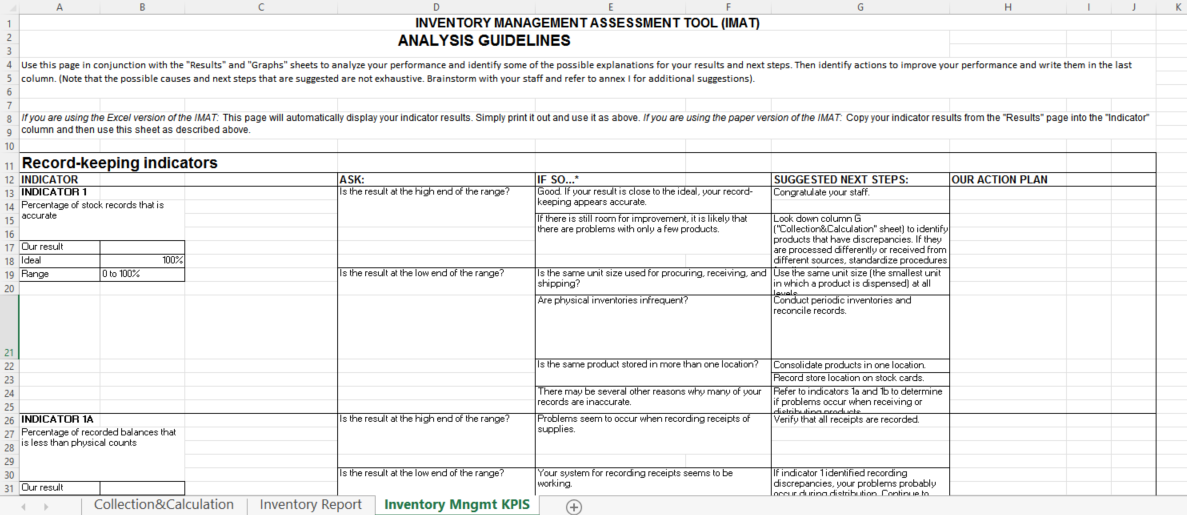Screen dimensions: 1187x515
Task: Click the ANALYSIS GUIDELINES heading
Action: coord(484,40)
